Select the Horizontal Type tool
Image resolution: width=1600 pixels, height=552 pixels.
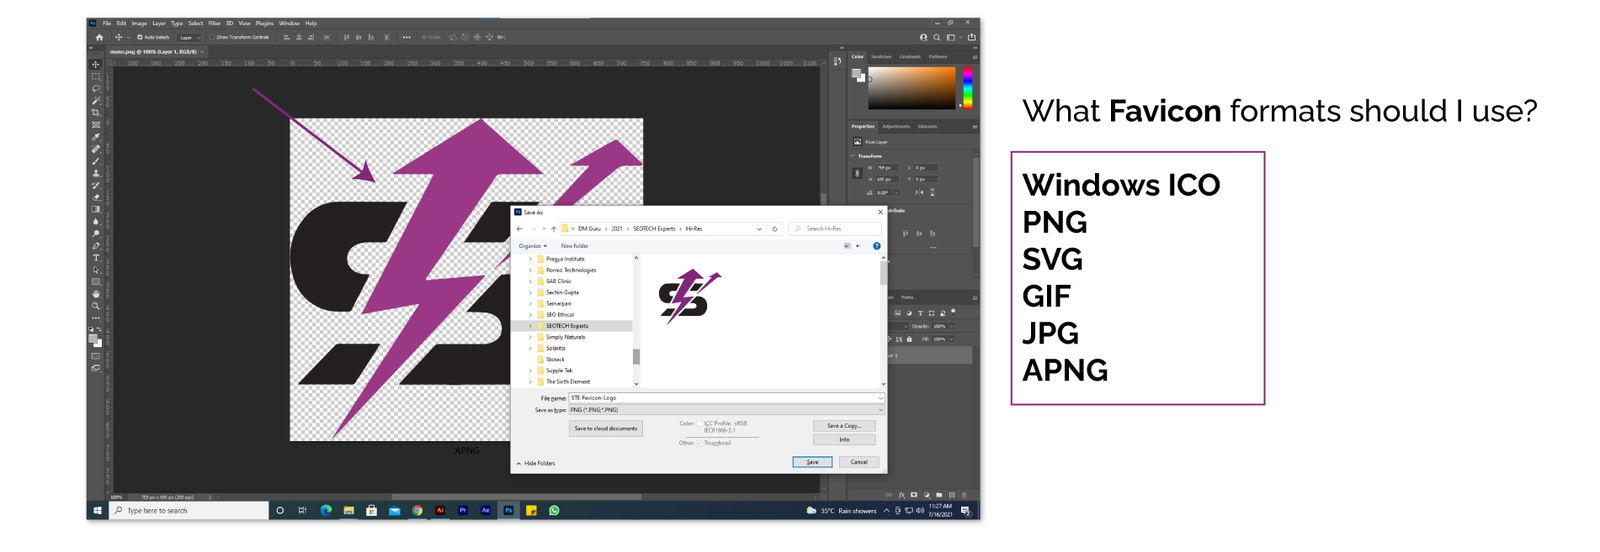[x=96, y=258]
